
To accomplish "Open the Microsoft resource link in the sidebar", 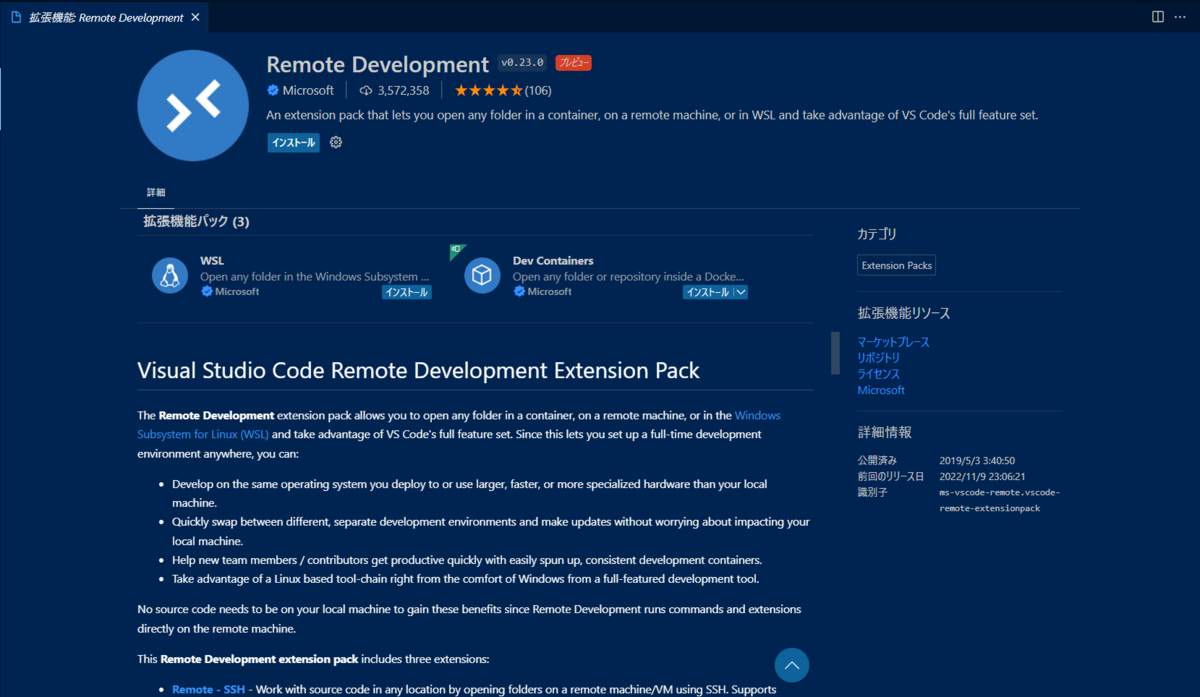I will 881,390.
